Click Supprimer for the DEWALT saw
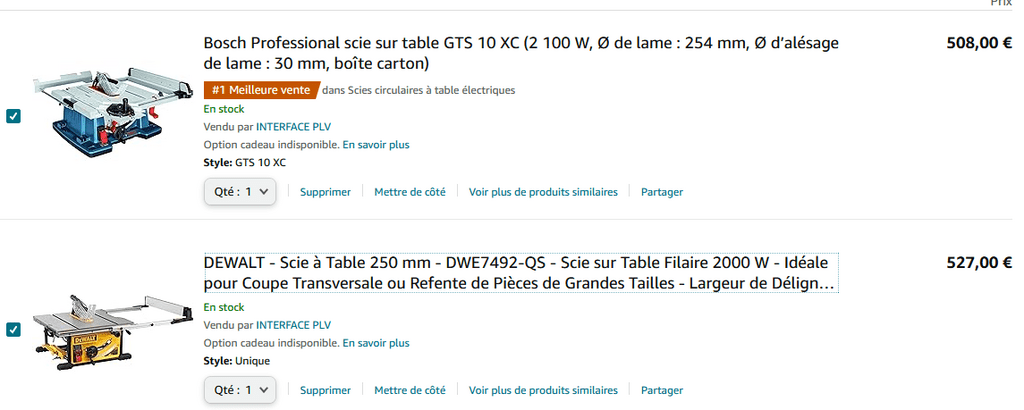1024x410 pixels. (x=325, y=390)
